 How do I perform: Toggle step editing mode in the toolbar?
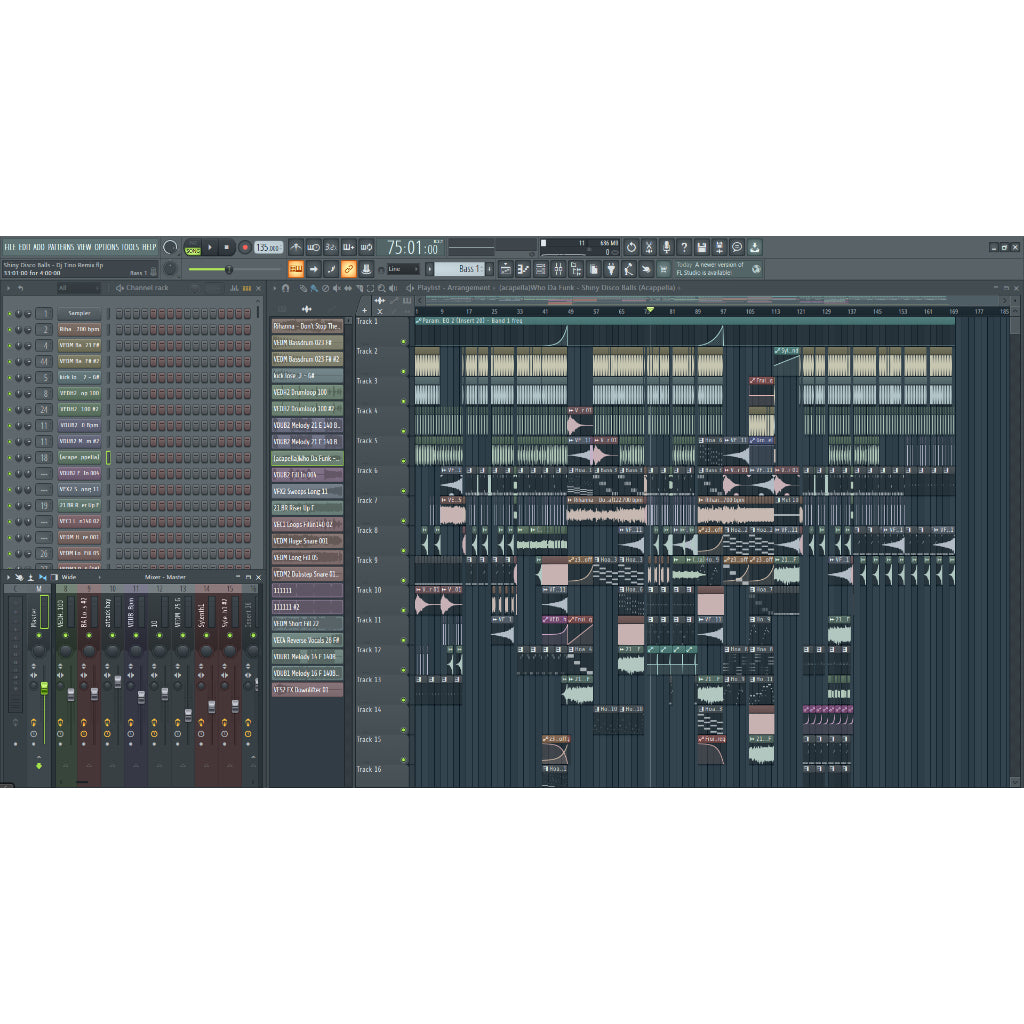[295, 268]
